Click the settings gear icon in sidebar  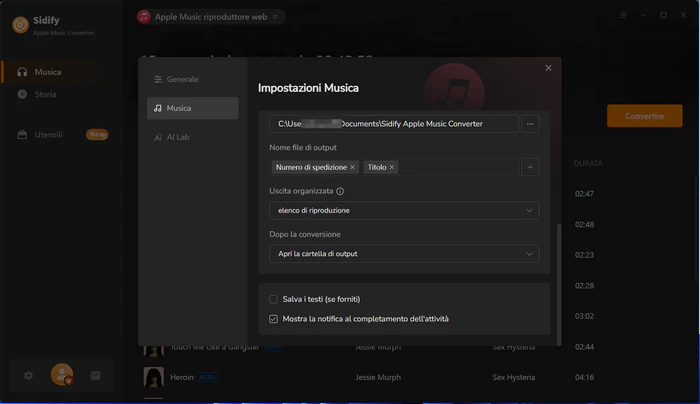tap(29, 375)
